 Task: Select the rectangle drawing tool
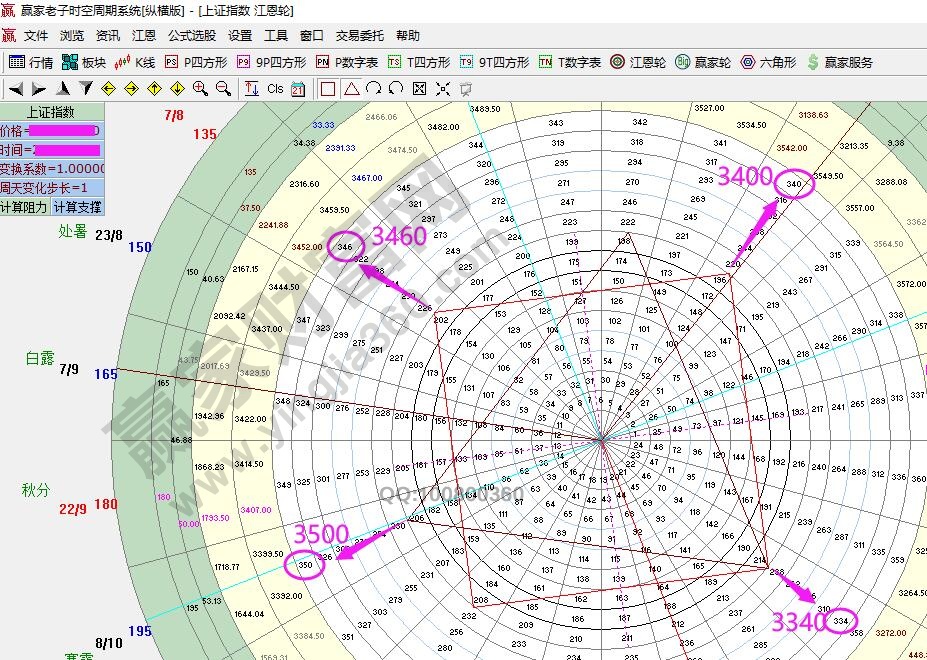pos(330,88)
